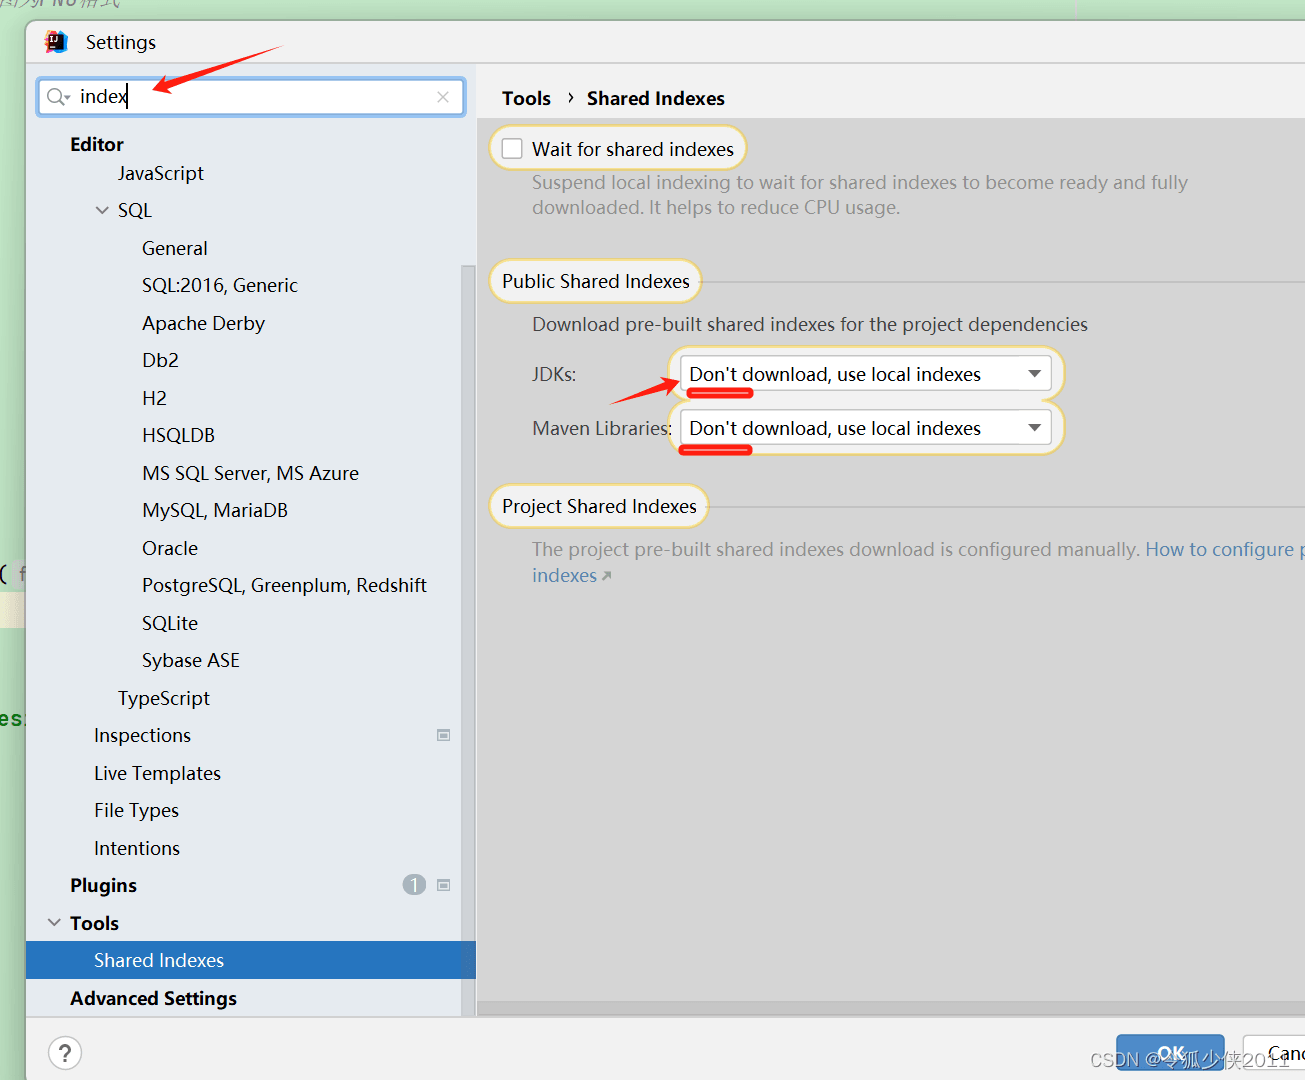Viewport: 1305px width, 1080px height.
Task: Select Db2 dialect item
Action: 160,360
